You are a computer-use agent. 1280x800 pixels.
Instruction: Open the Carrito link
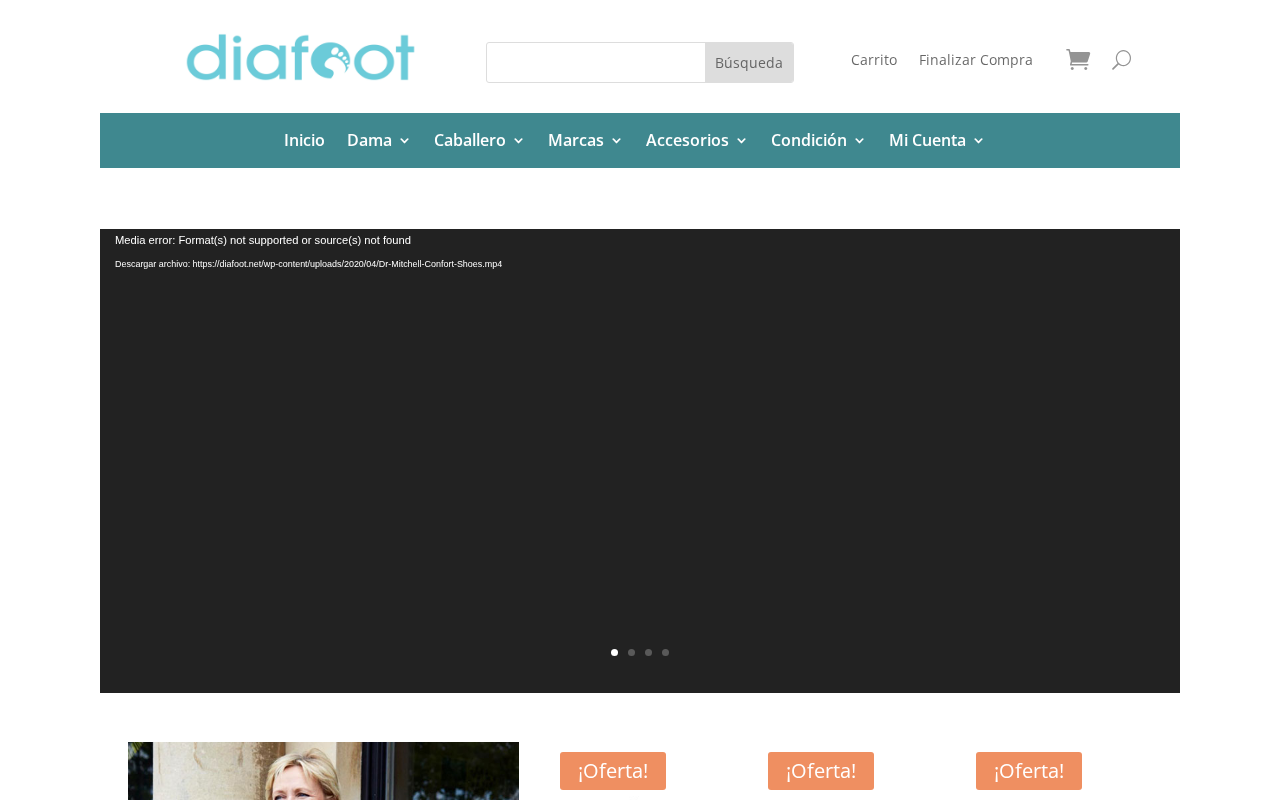[874, 60]
